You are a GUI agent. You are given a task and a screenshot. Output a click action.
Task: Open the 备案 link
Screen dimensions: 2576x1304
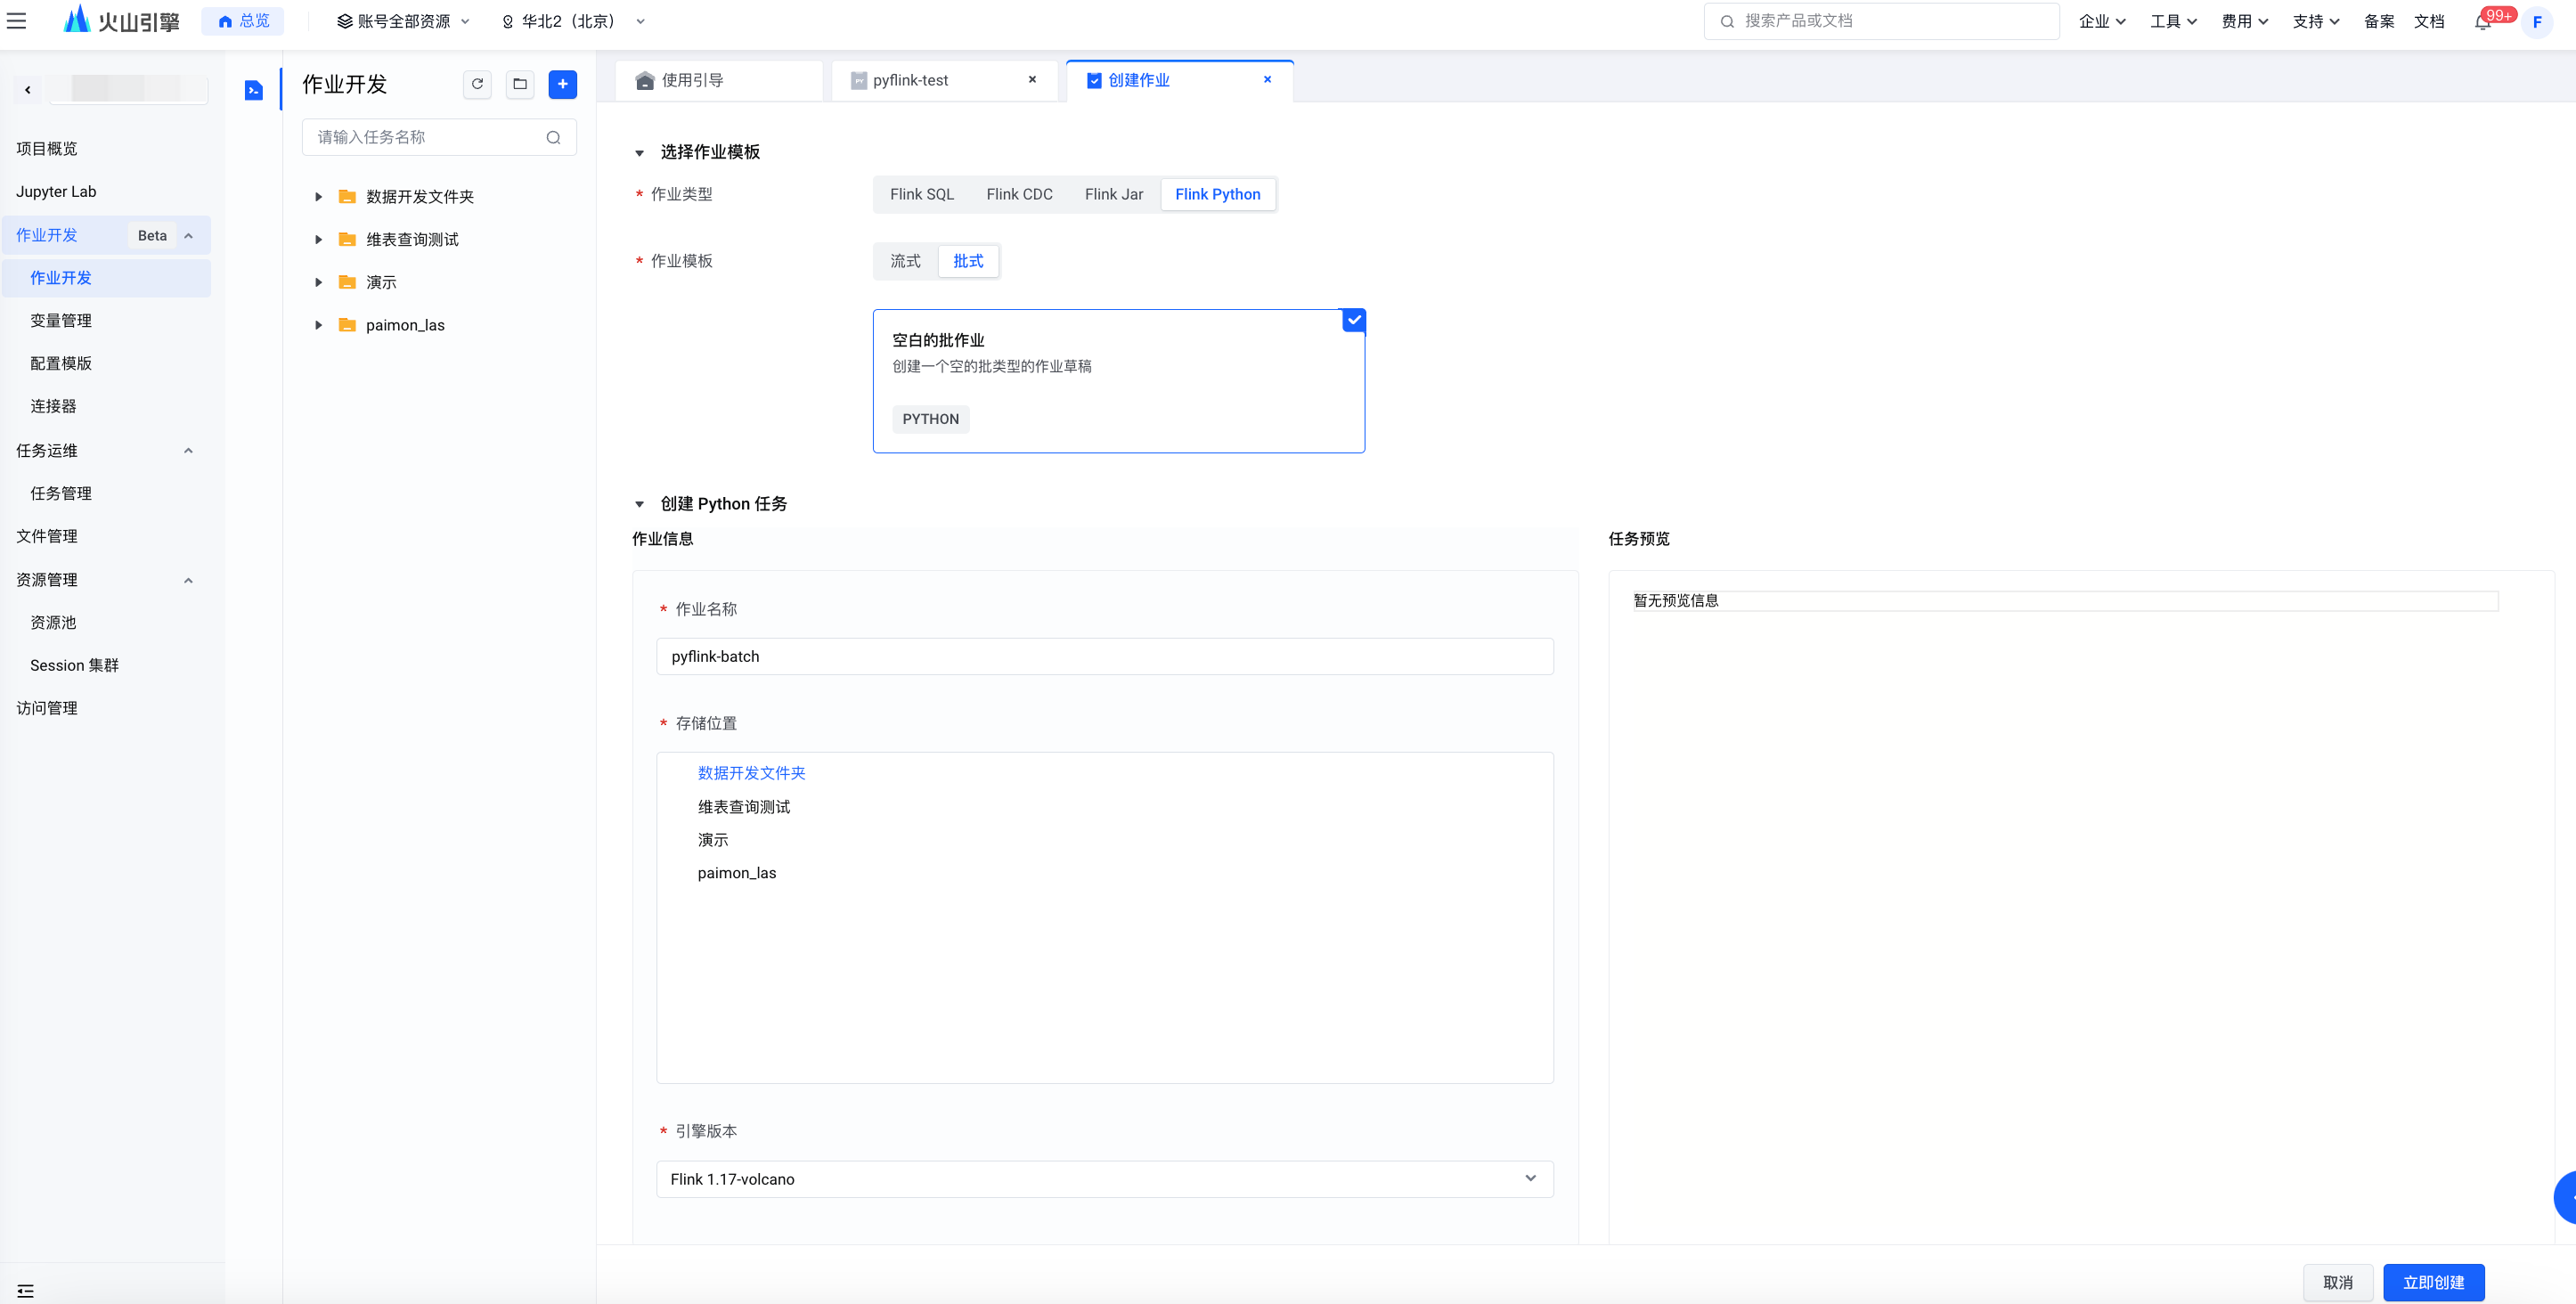[2379, 21]
